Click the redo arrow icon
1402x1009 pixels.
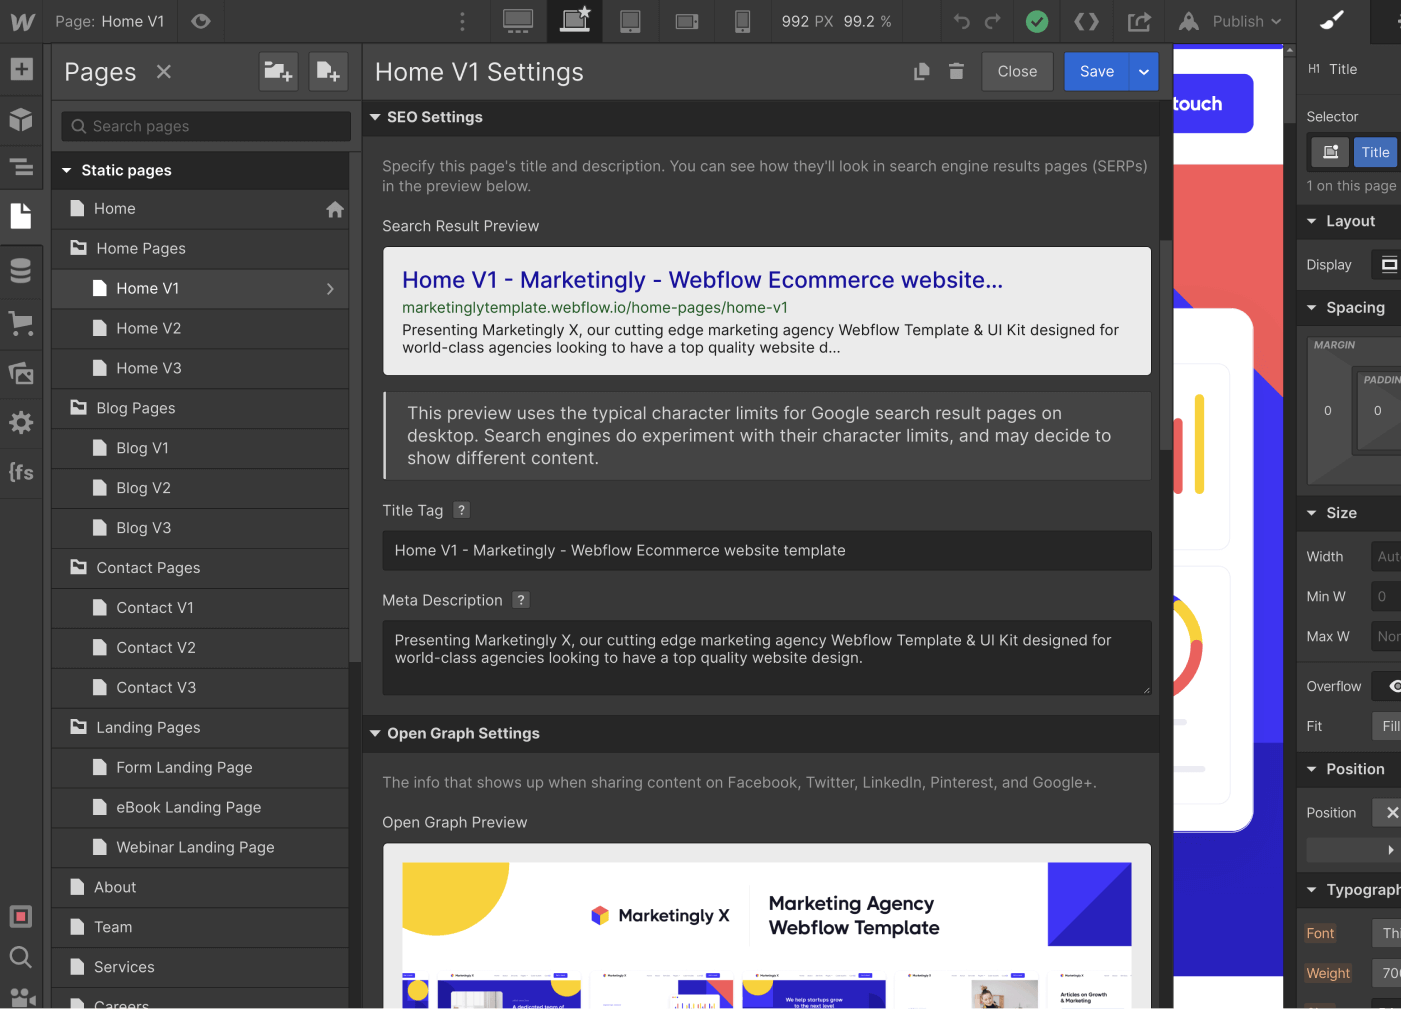pyautogui.click(x=993, y=21)
